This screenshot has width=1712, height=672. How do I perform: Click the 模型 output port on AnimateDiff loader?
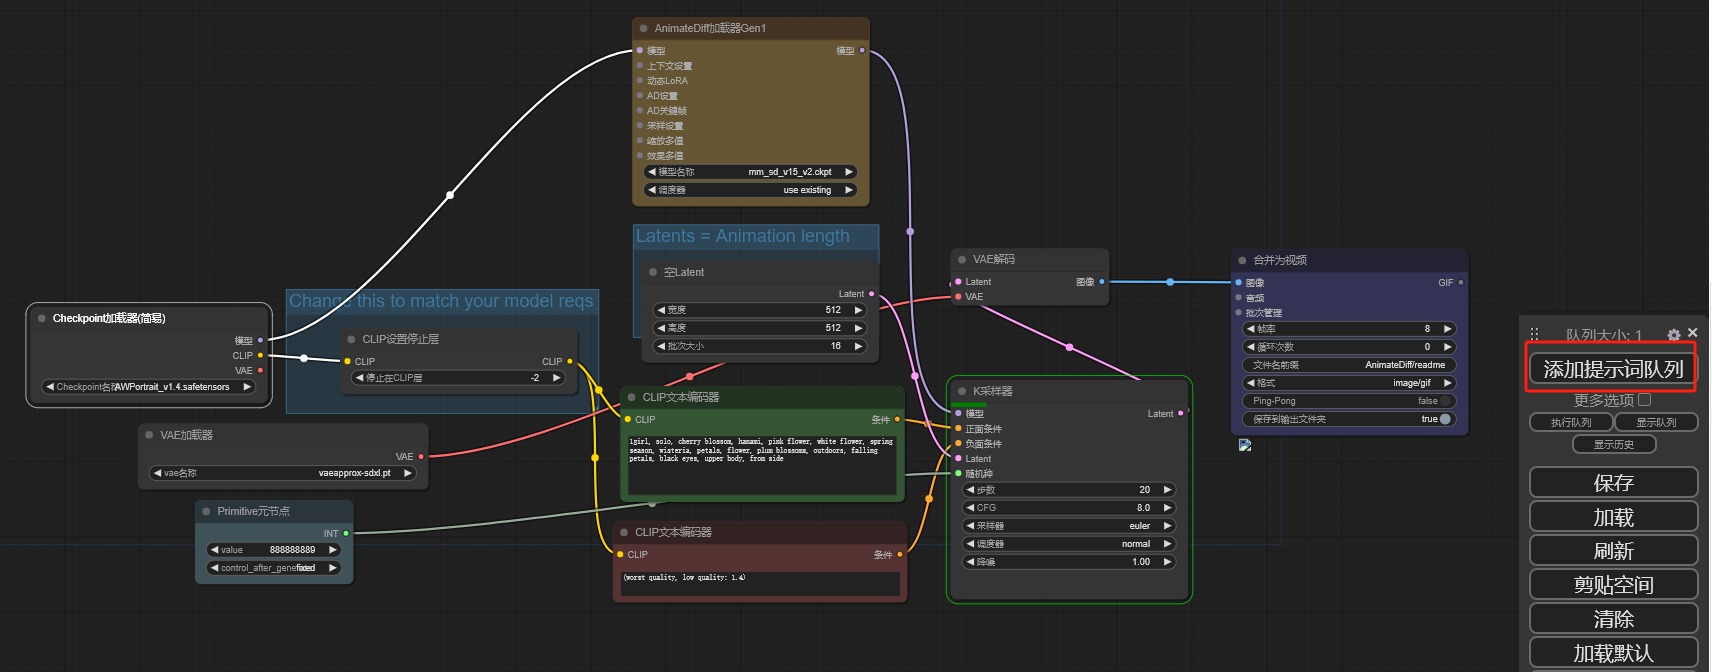pyautogui.click(x=862, y=50)
